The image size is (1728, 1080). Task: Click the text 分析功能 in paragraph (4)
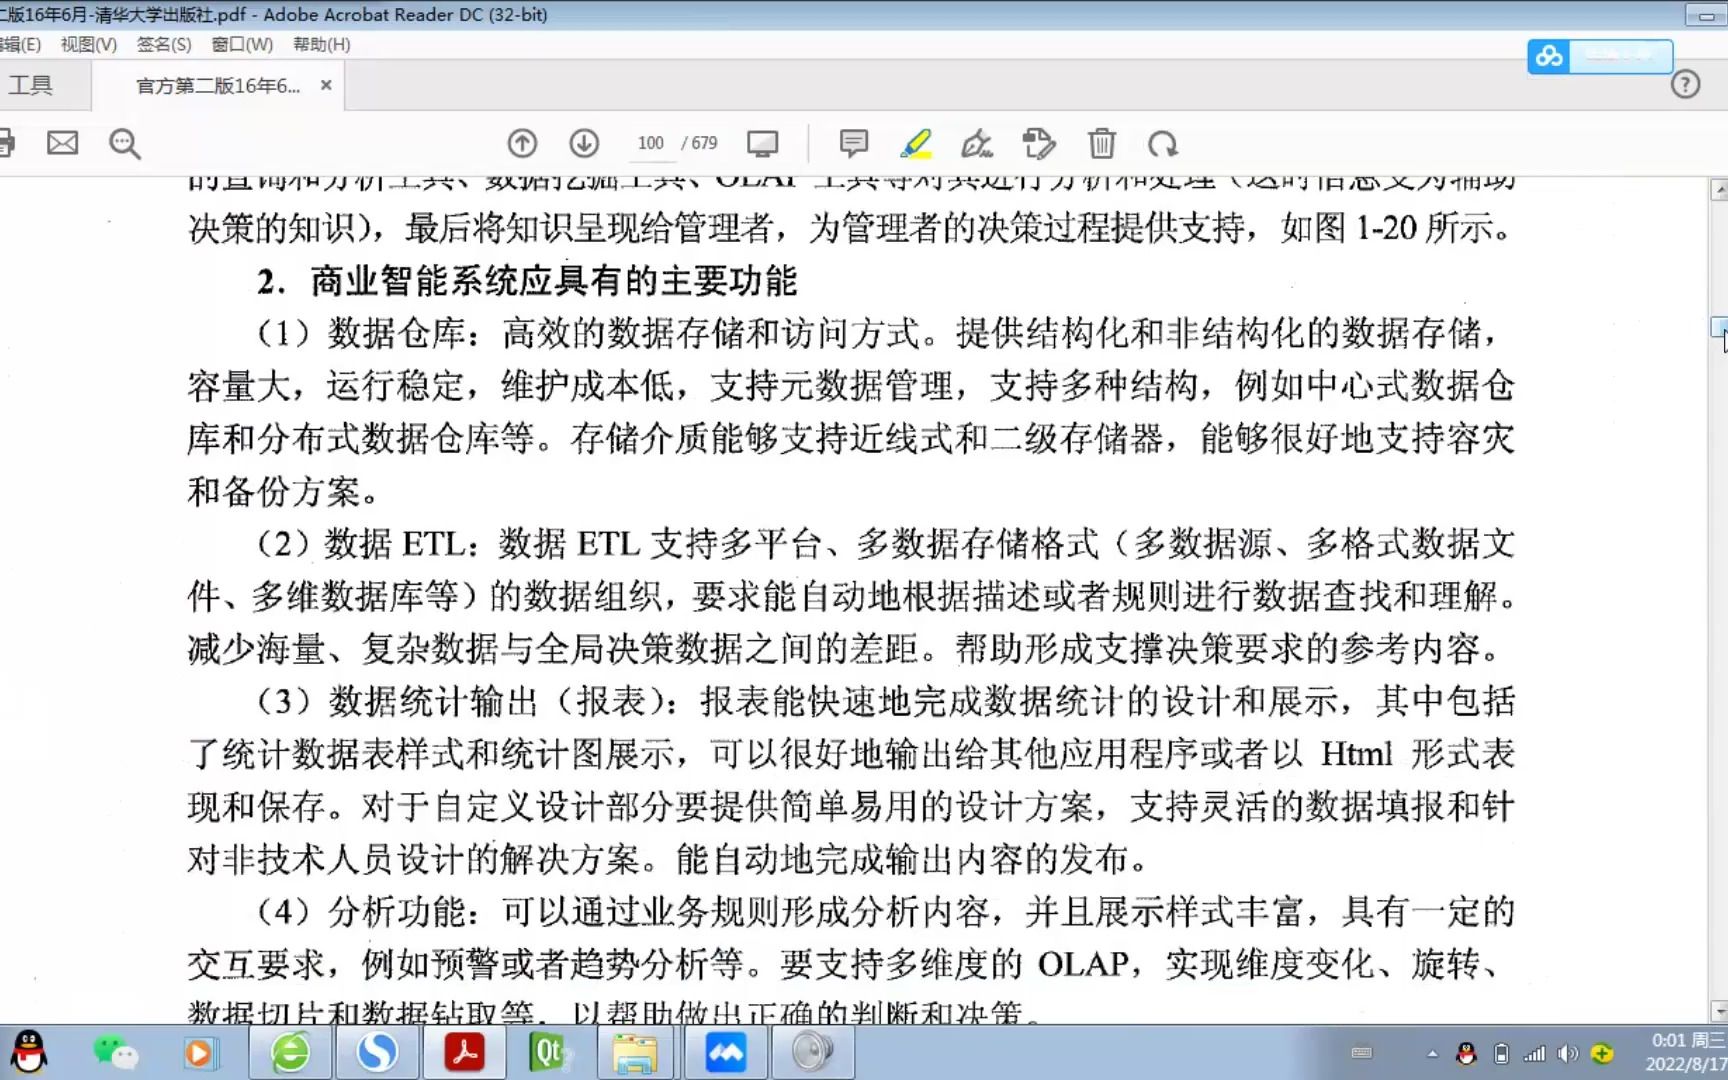point(396,912)
